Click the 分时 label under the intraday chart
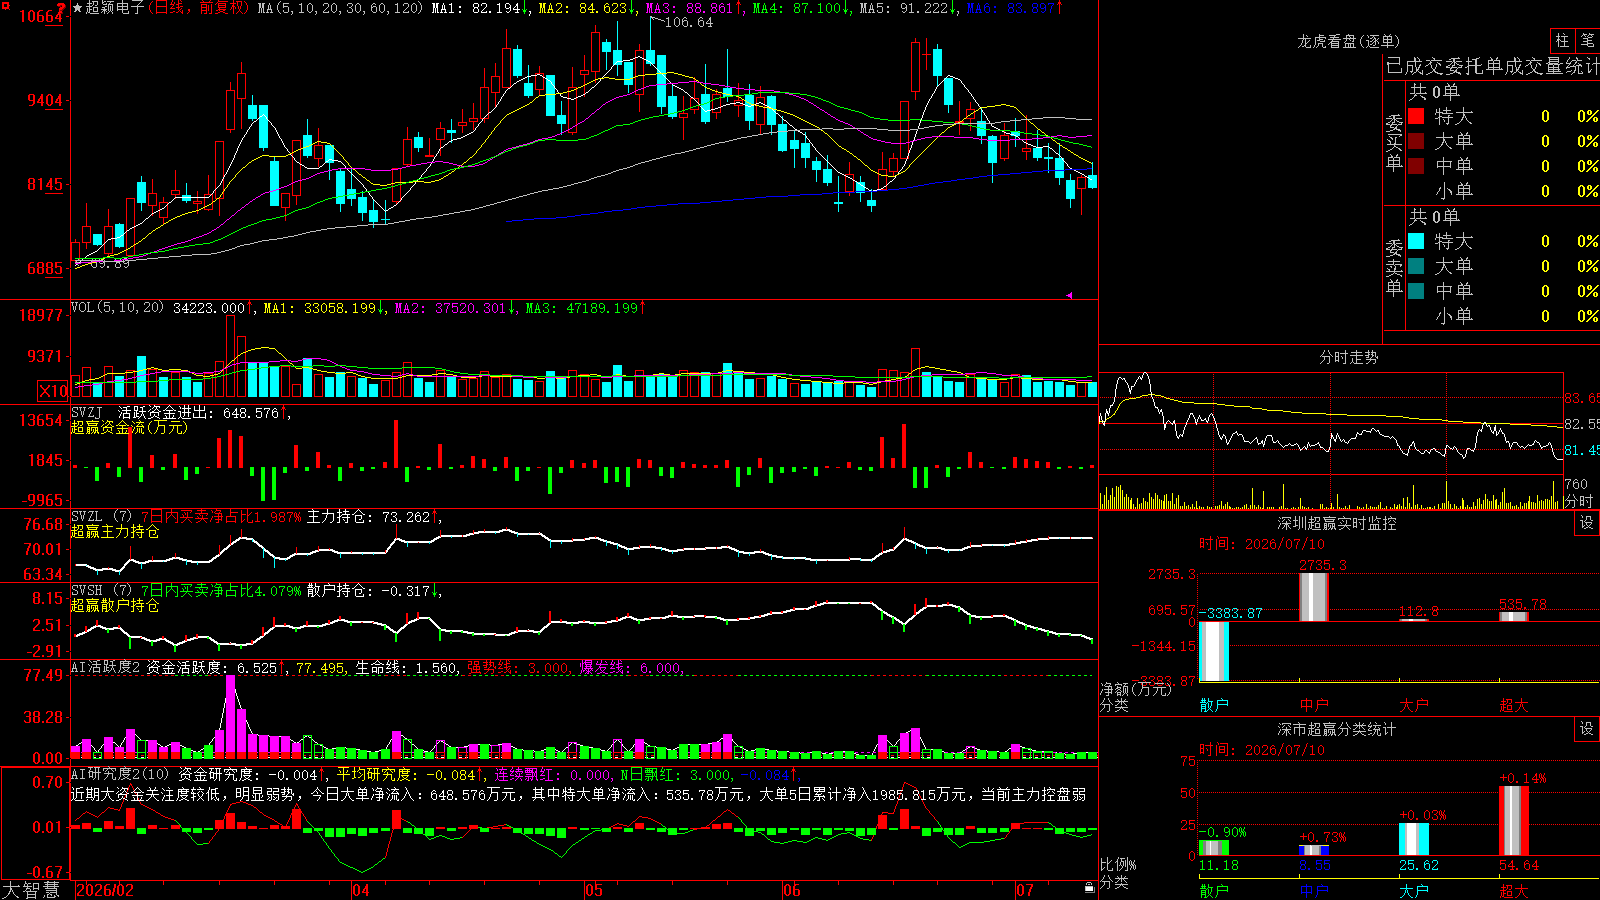 (x=1579, y=500)
